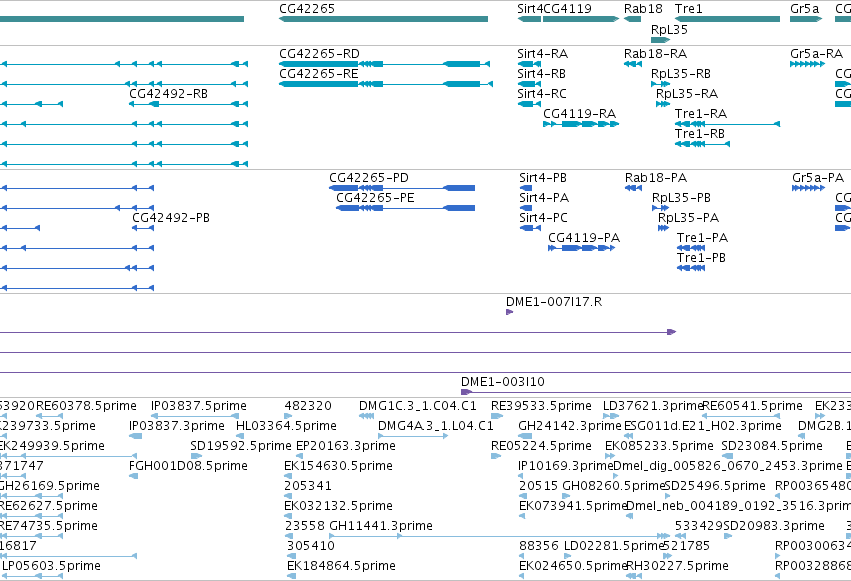
Task: Select the RpL35-RB transcript label
Action: coord(681,74)
